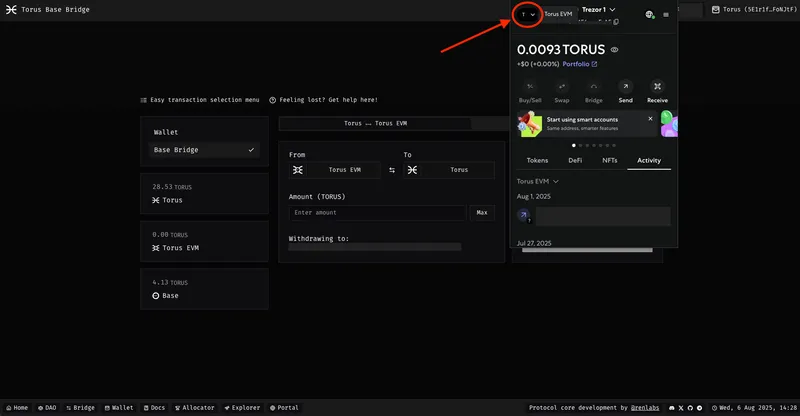This screenshot has width=800, height=416.
Task: Open the network selector dropdown circled in red
Action: click(x=527, y=15)
